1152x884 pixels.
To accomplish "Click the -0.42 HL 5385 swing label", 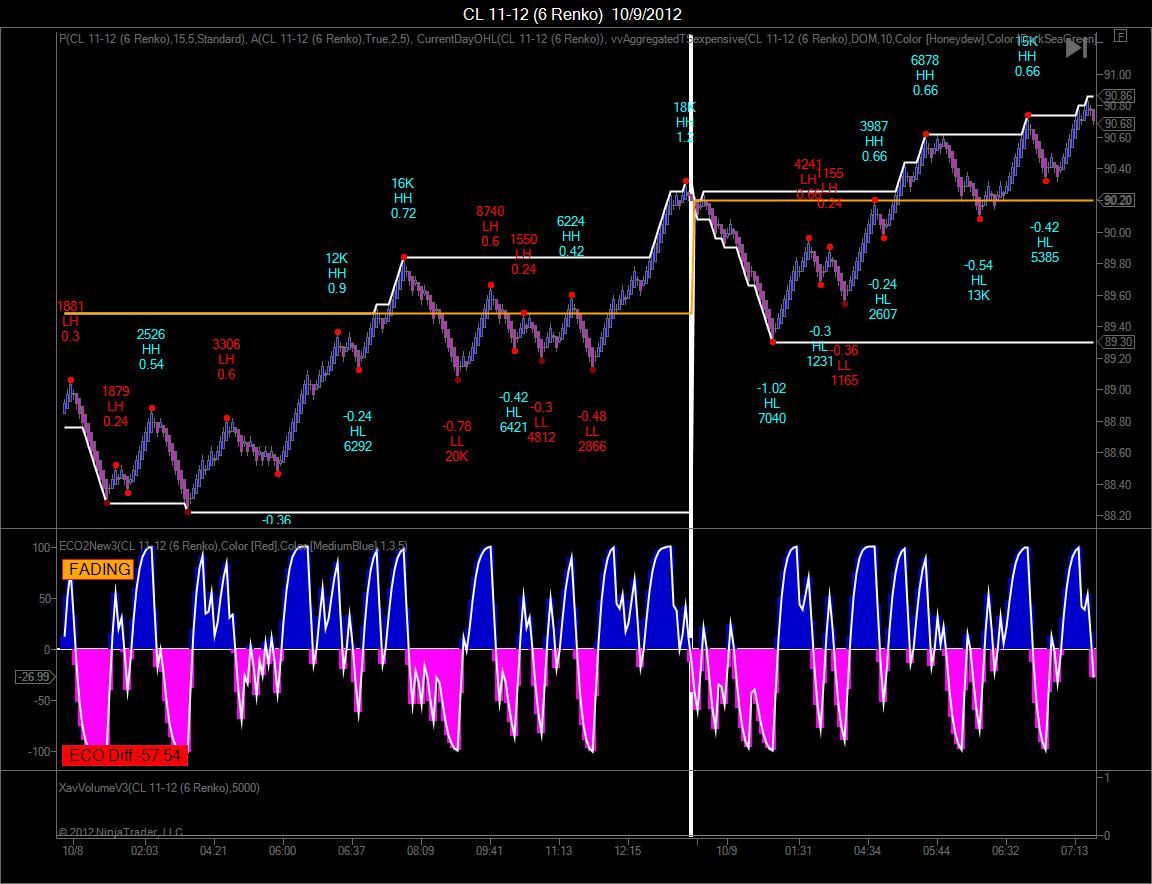I will click(x=1045, y=242).
